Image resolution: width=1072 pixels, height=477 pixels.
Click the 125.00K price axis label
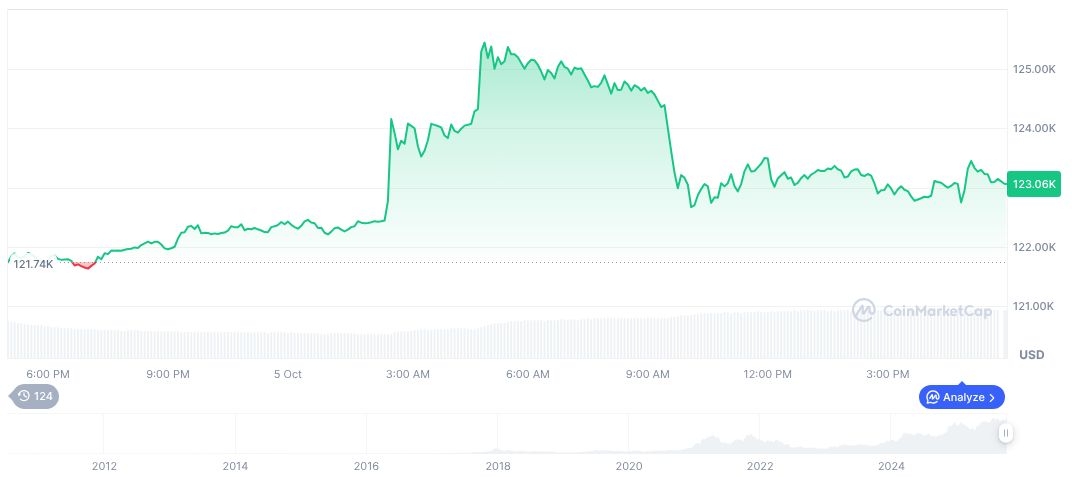[1034, 70]
